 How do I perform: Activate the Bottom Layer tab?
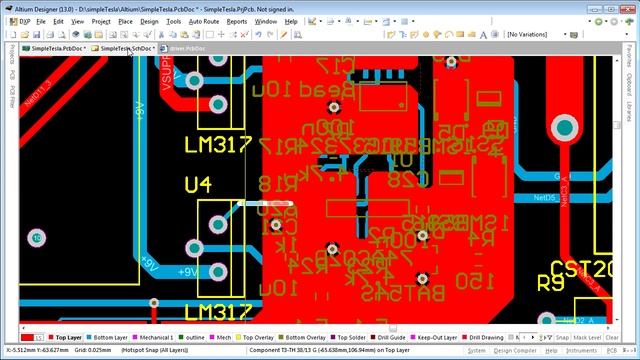(x=107, y=338)
